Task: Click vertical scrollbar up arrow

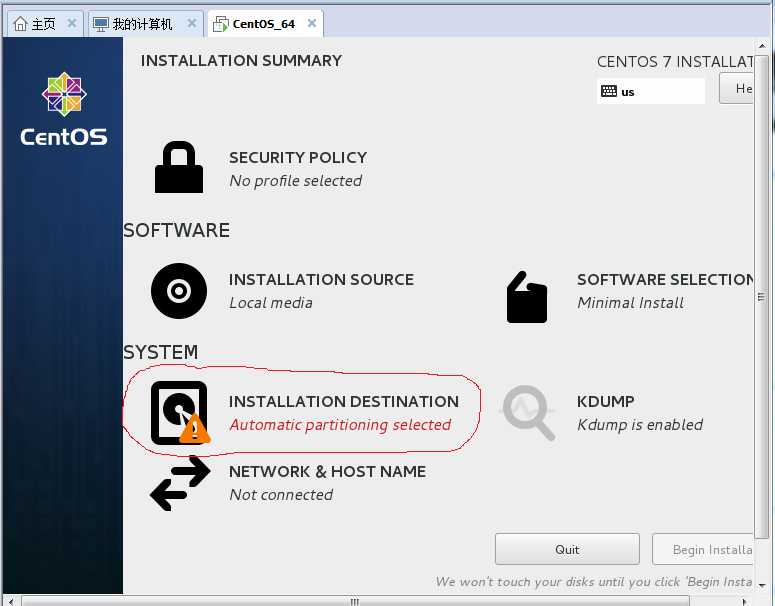Action: coord(762,45)
